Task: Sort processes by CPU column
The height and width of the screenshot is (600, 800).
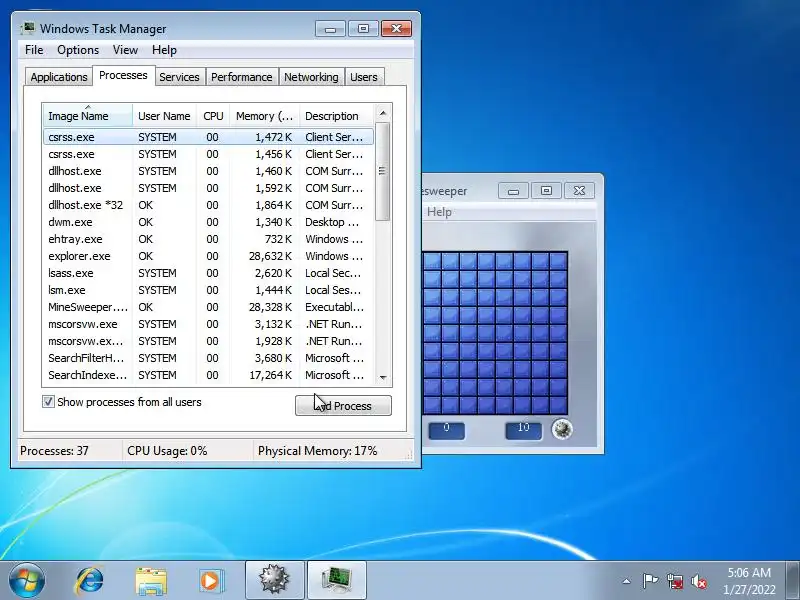Action: coord(213,116)
